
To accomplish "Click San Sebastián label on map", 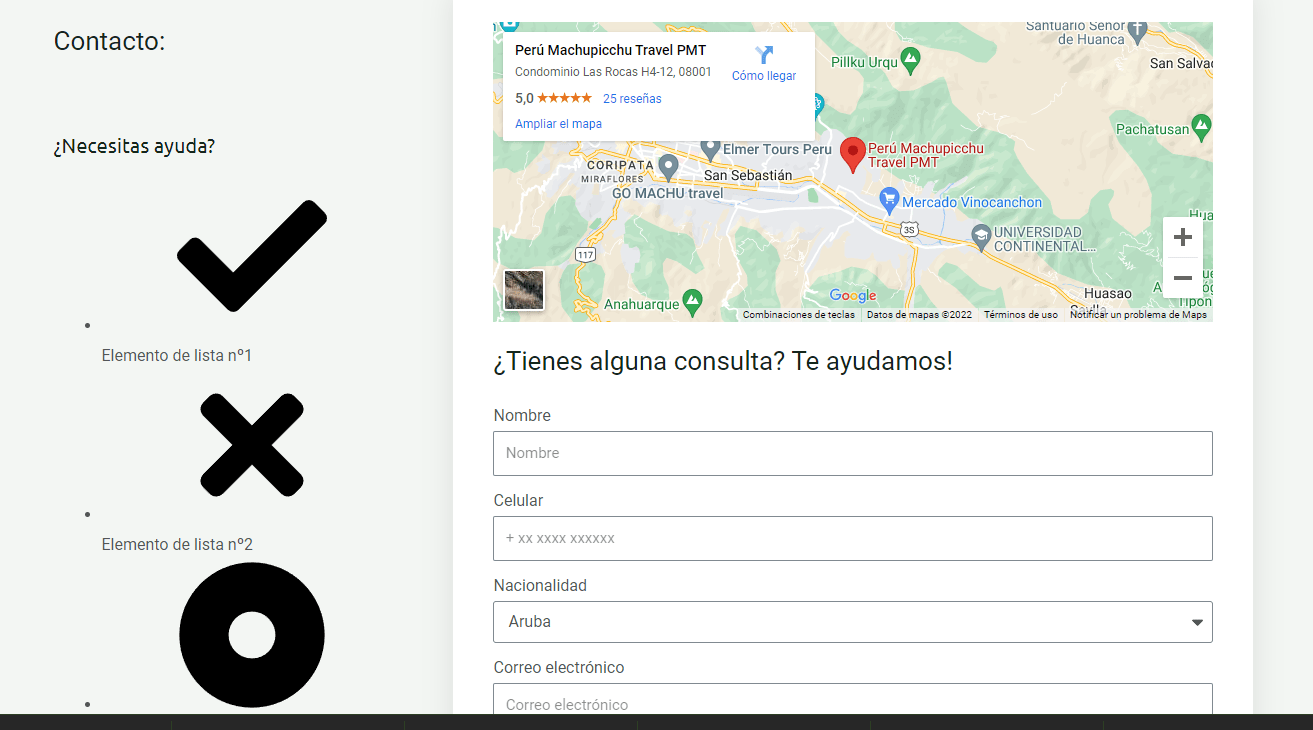I will [x=748, y=175].
